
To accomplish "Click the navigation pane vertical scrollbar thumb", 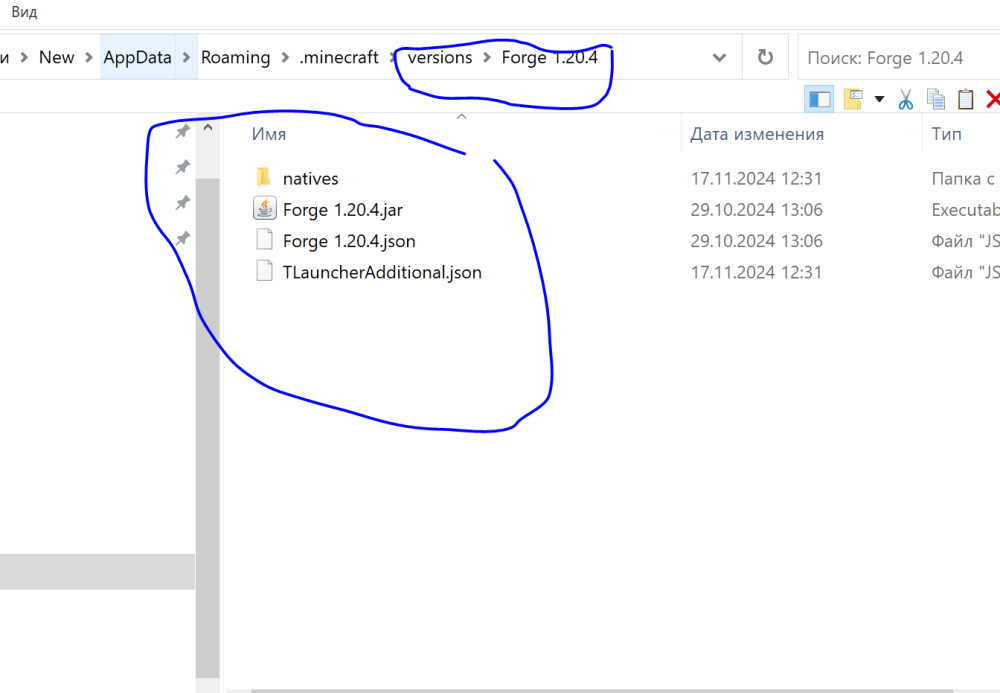I will [208, 428].
